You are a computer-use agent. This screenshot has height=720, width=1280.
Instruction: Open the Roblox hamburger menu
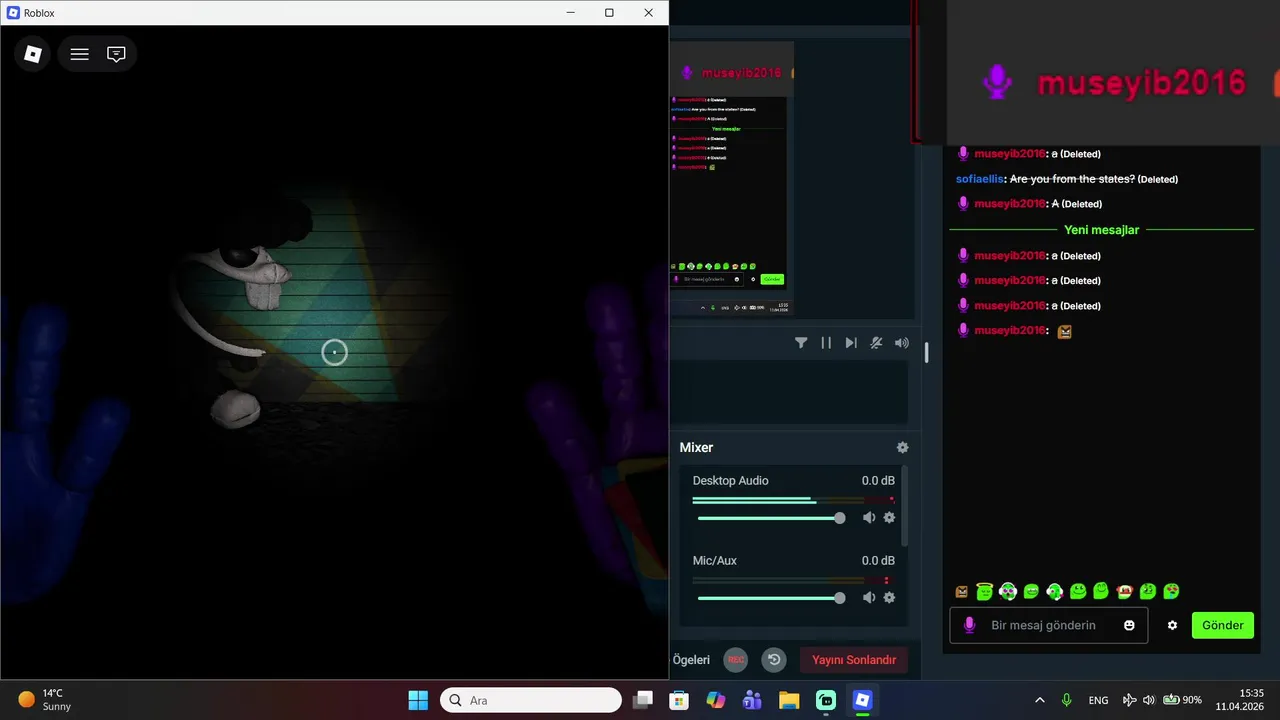tap(80, 54)
